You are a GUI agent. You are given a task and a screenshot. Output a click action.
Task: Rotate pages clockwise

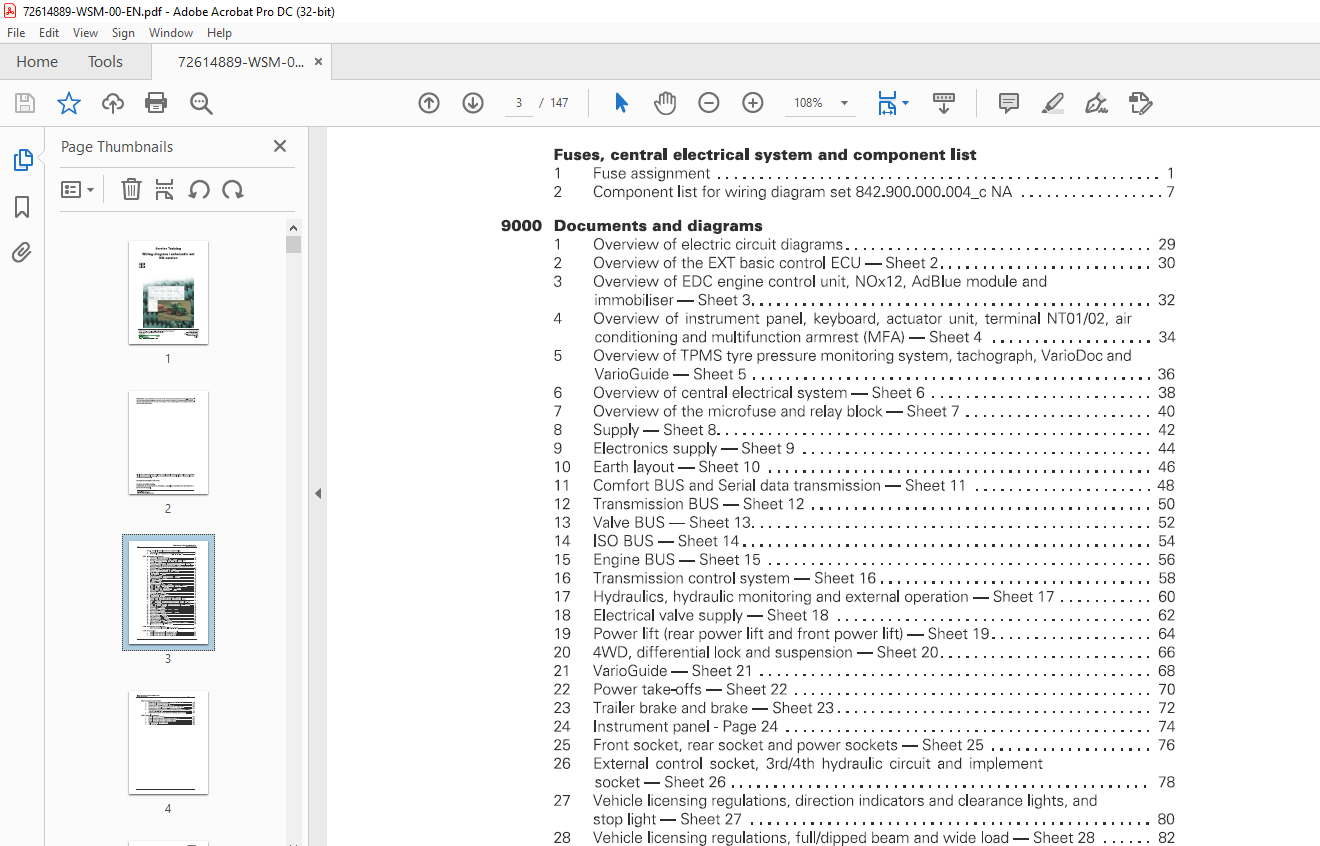click(x=233, y=189)
